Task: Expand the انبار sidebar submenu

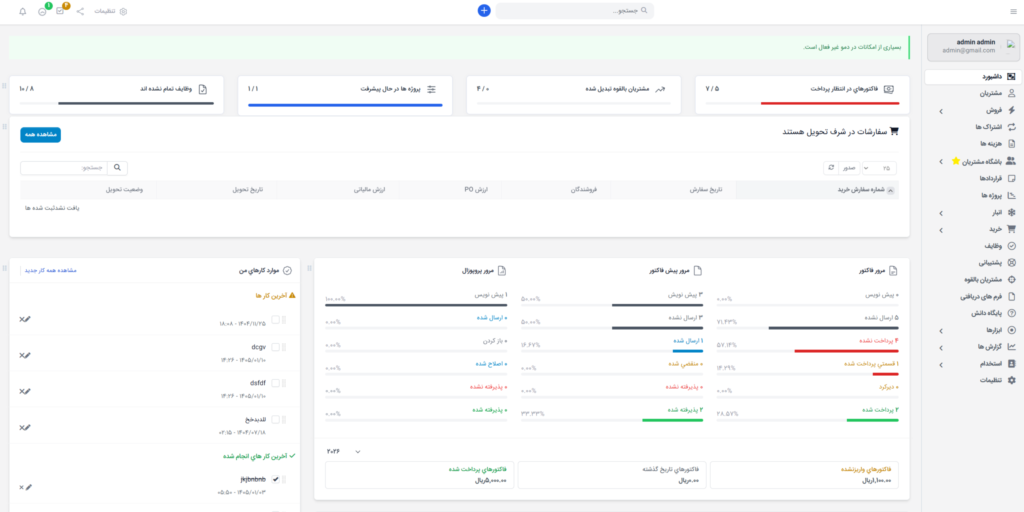Action: coord(941,213)
